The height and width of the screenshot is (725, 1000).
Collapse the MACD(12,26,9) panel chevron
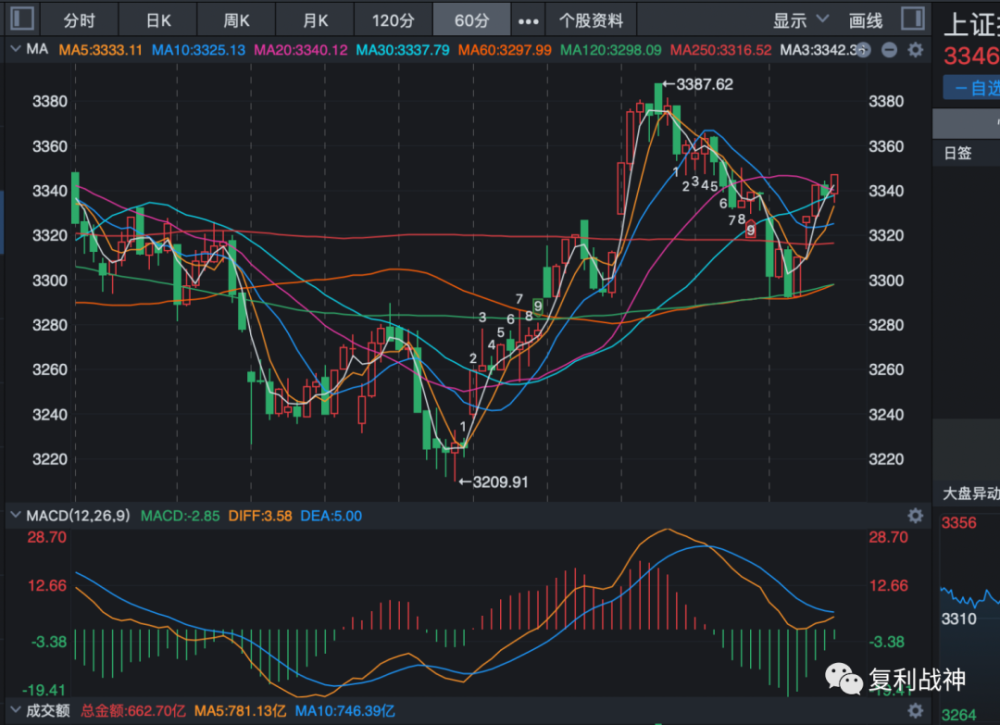(15, 515)
